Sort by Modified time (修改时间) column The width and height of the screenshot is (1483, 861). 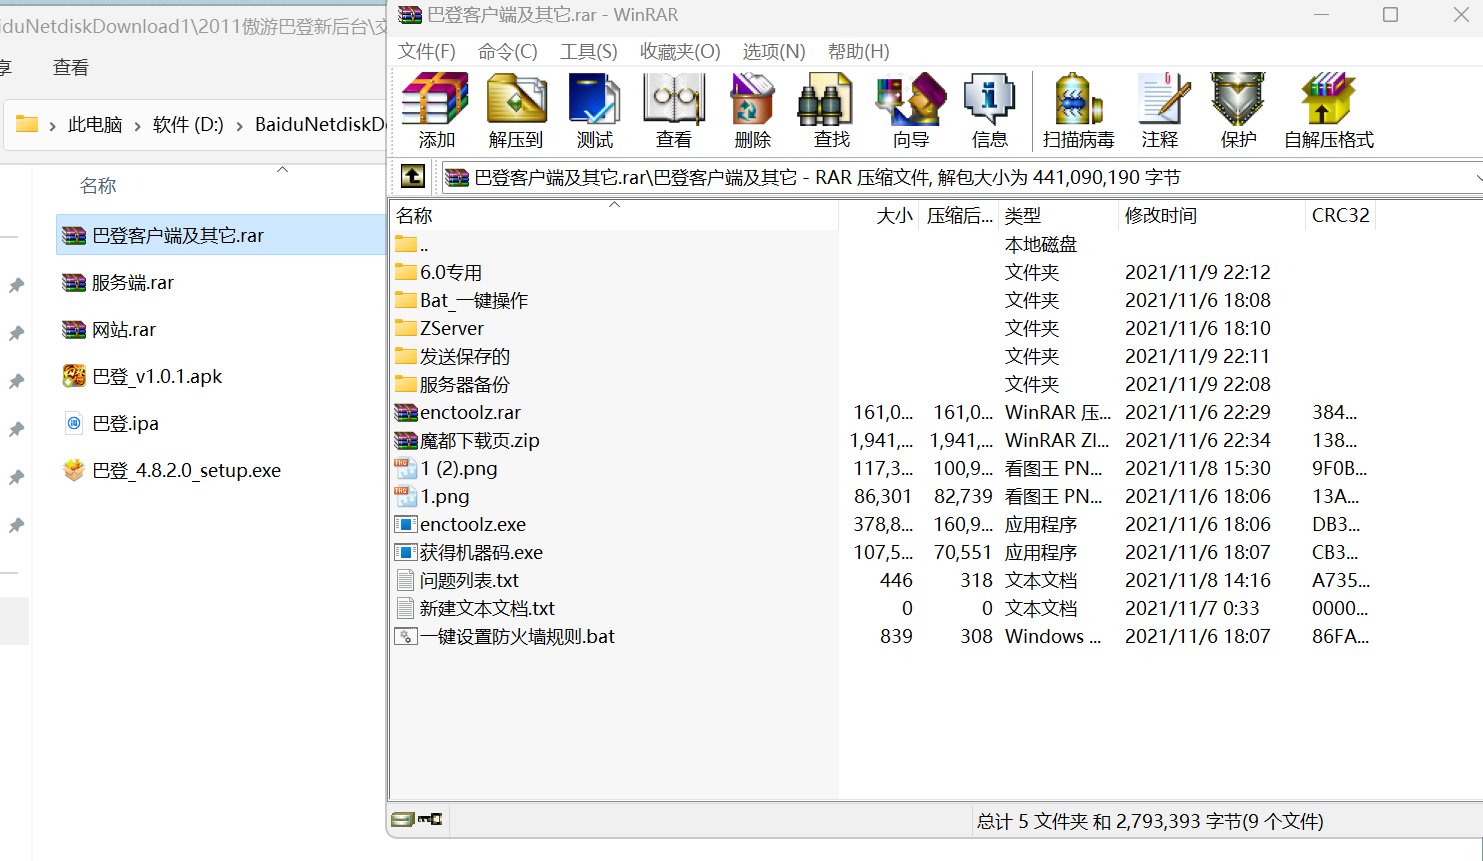click(x=1160, y=216)
